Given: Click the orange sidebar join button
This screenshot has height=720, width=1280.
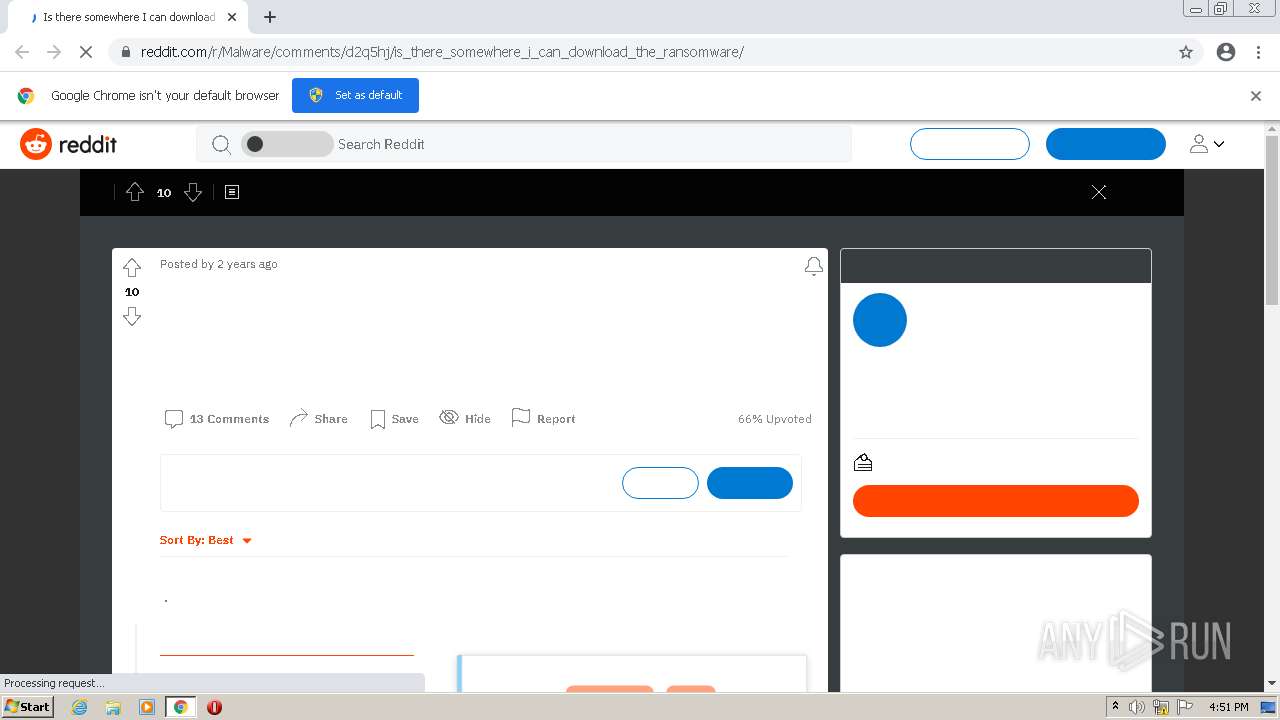Looking at the screenshot, I should click(996, 501).
